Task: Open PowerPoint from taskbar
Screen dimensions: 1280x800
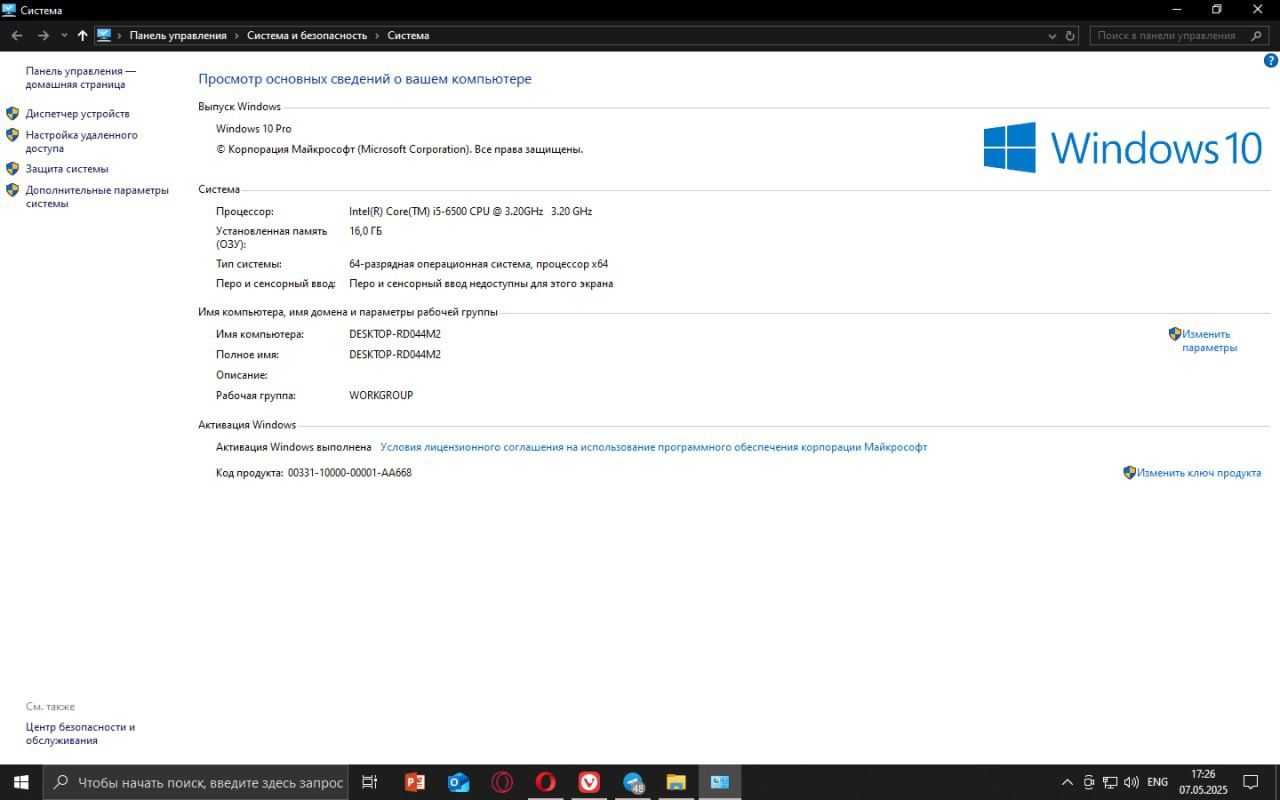Action: pos(415,782)
